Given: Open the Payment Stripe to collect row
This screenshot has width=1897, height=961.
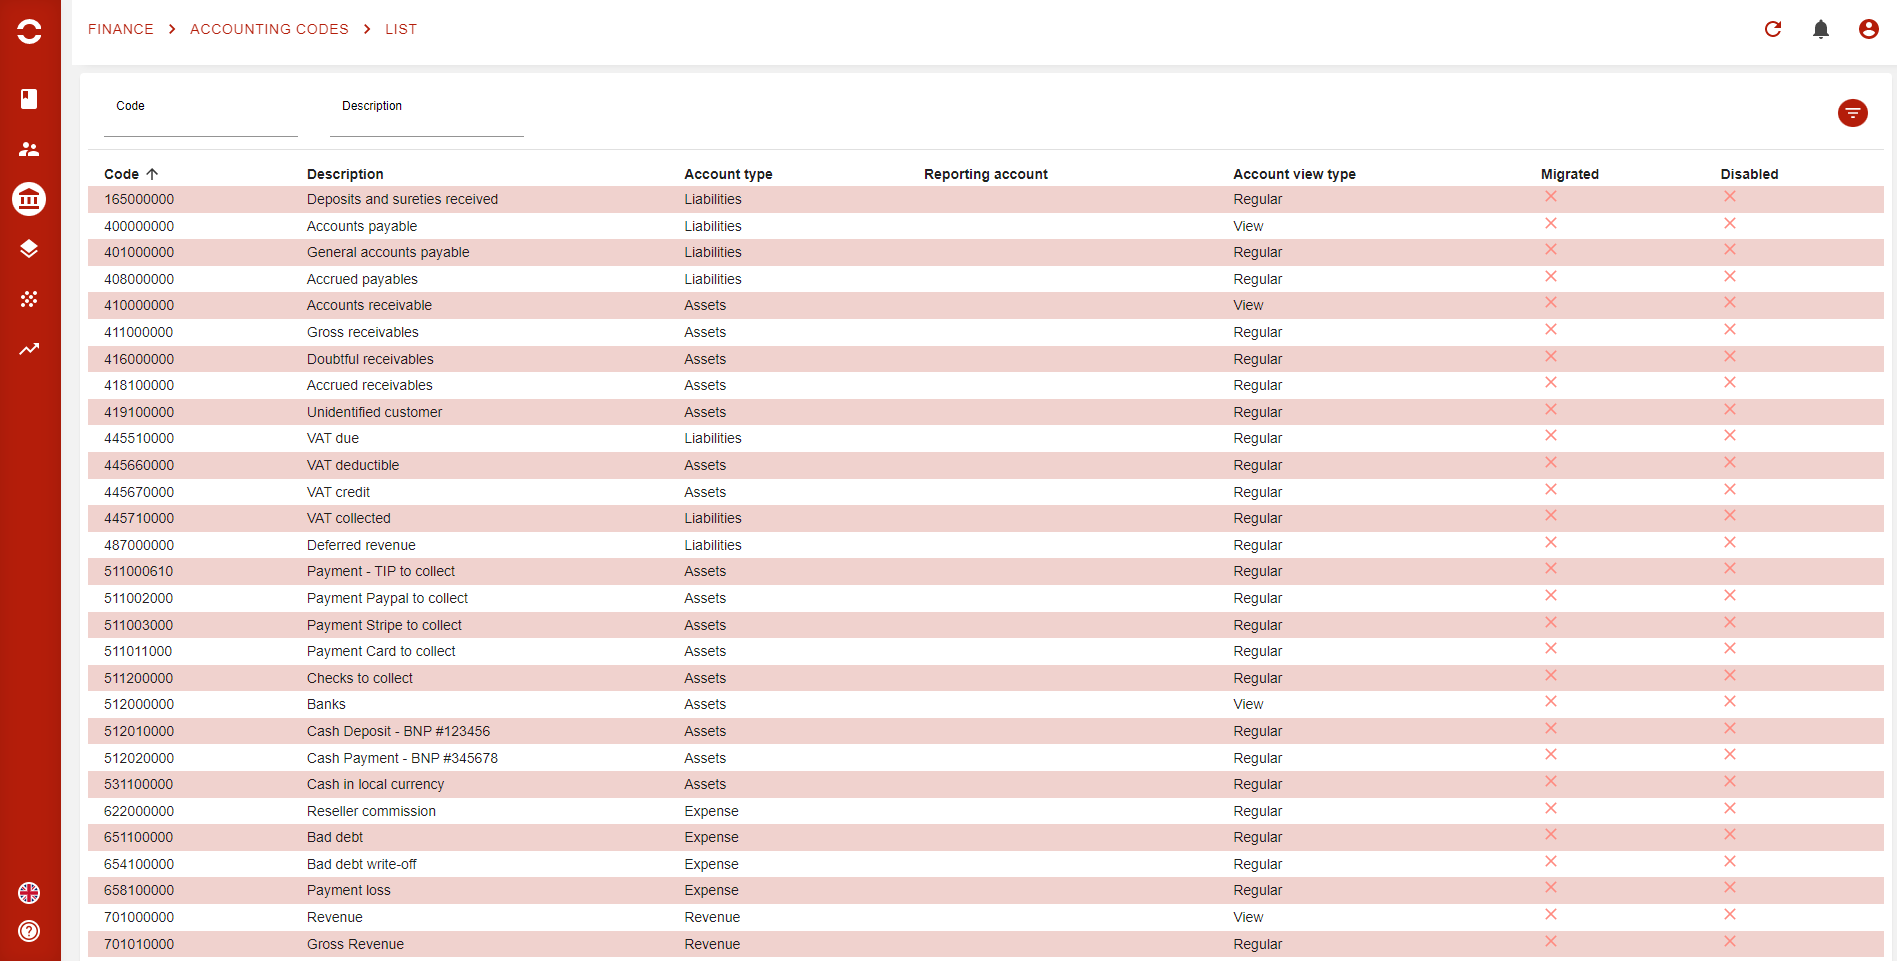Looking at the screenshot, I should pos(384,625).
